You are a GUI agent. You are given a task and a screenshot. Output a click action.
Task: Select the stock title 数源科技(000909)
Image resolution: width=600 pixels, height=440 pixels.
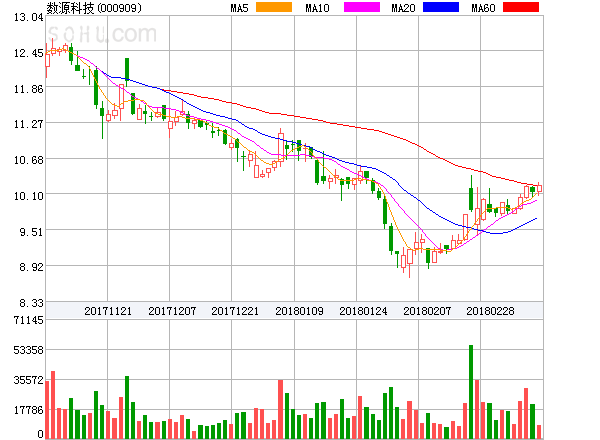(x=94, y=8)
